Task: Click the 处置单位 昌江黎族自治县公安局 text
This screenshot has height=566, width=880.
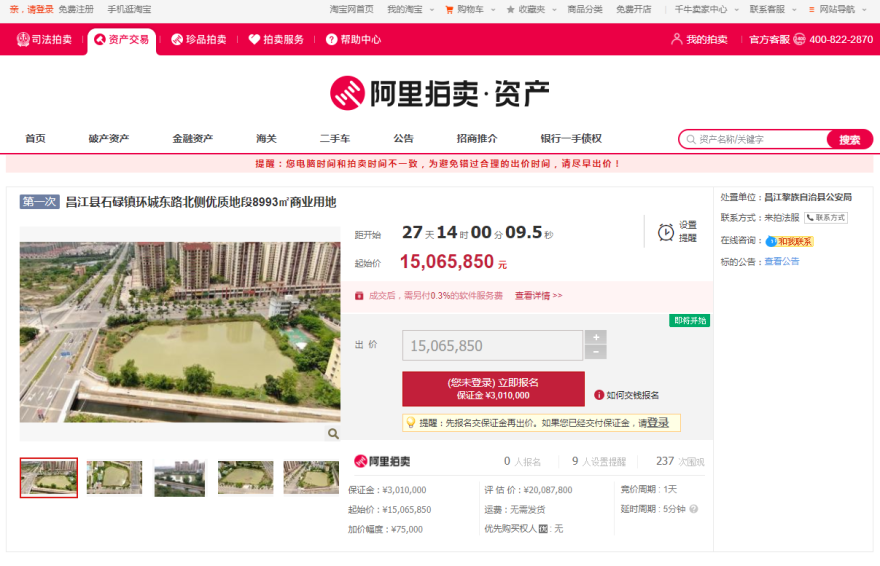Action: pyautogui.click(x=786, y=197)
